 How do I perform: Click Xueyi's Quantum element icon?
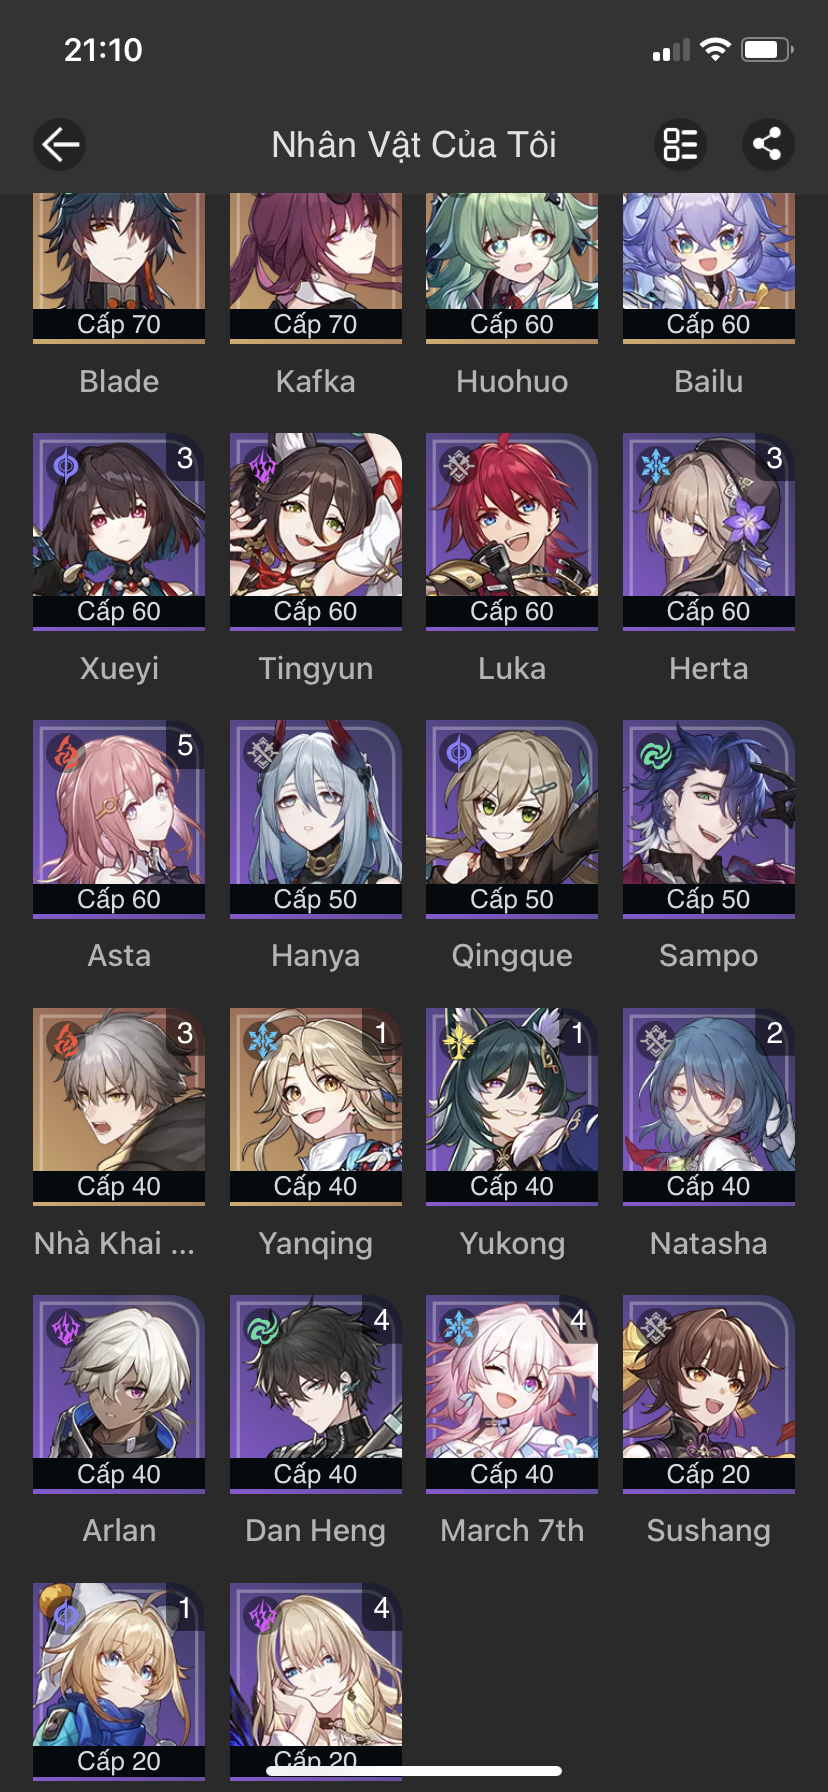click(65, 466)
